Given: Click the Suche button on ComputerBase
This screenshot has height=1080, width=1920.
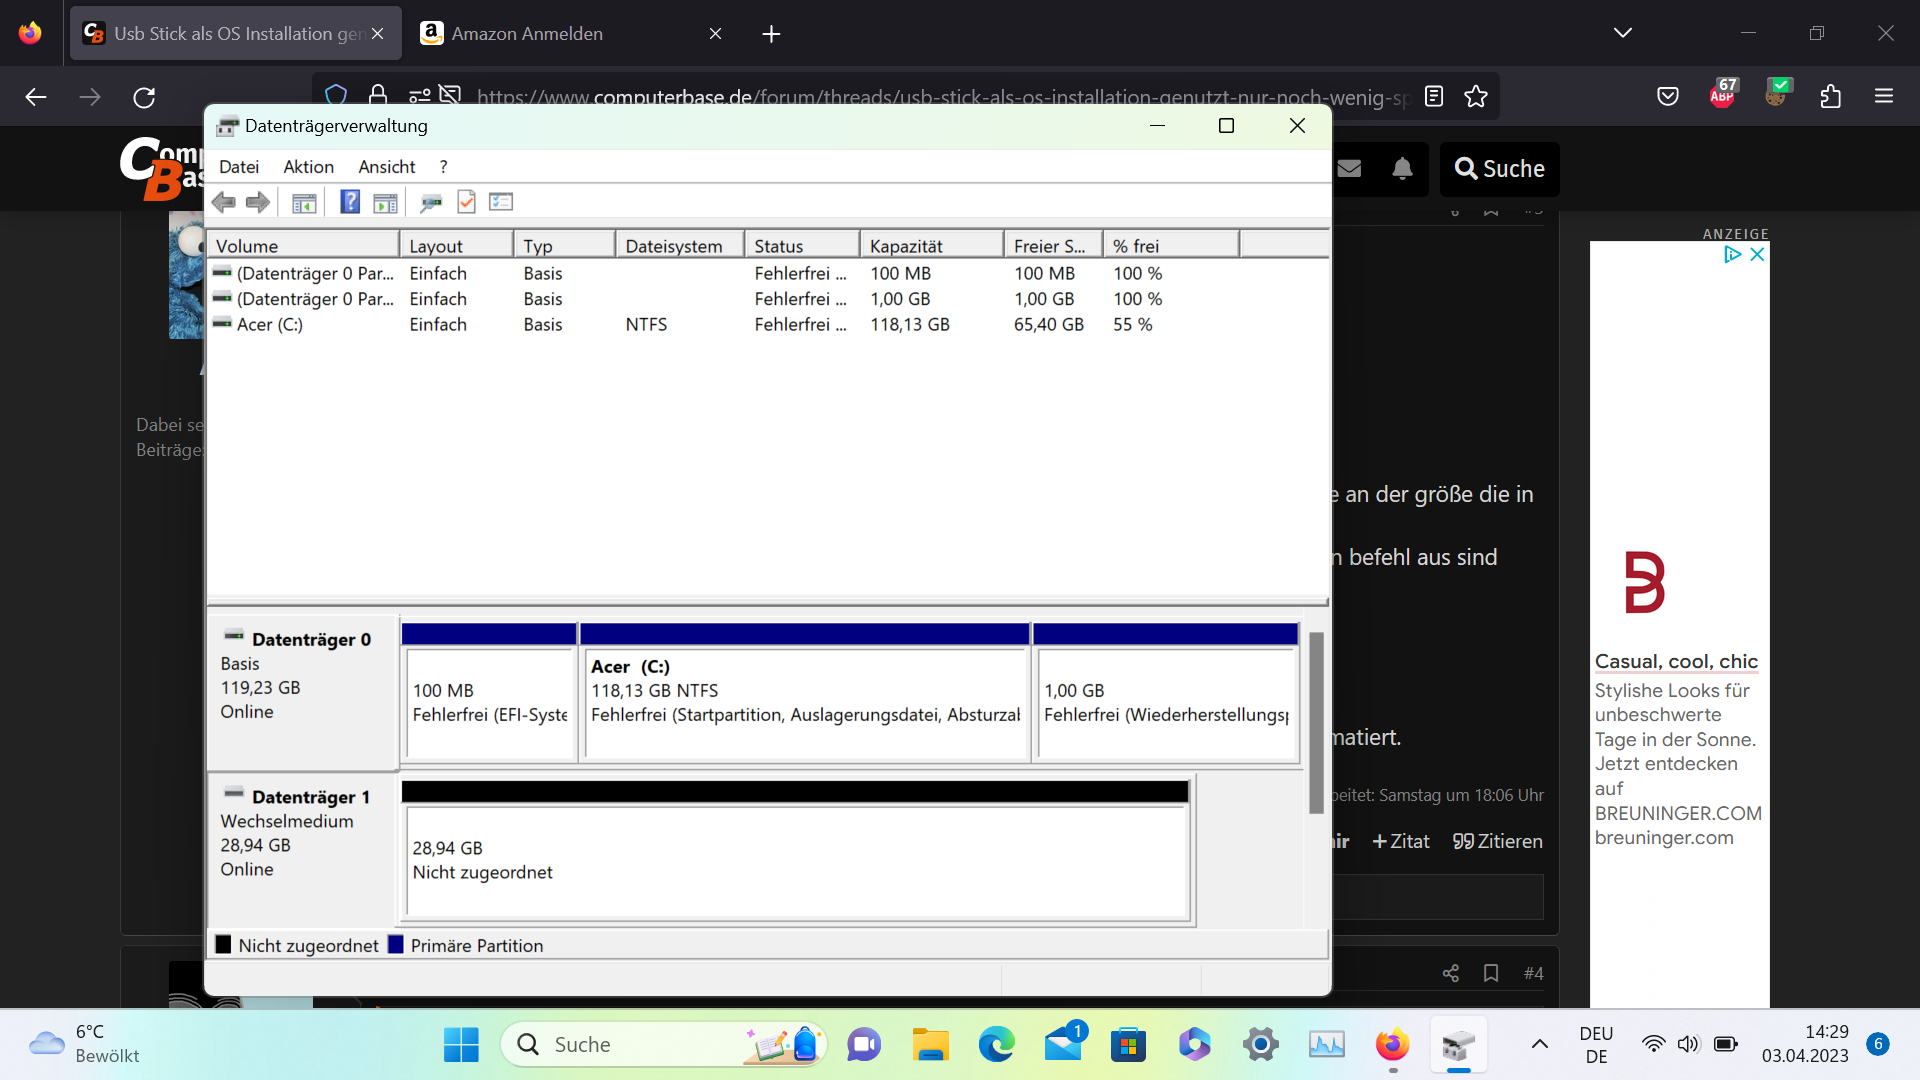Looking at the screenshot, I should point(1499,169).
